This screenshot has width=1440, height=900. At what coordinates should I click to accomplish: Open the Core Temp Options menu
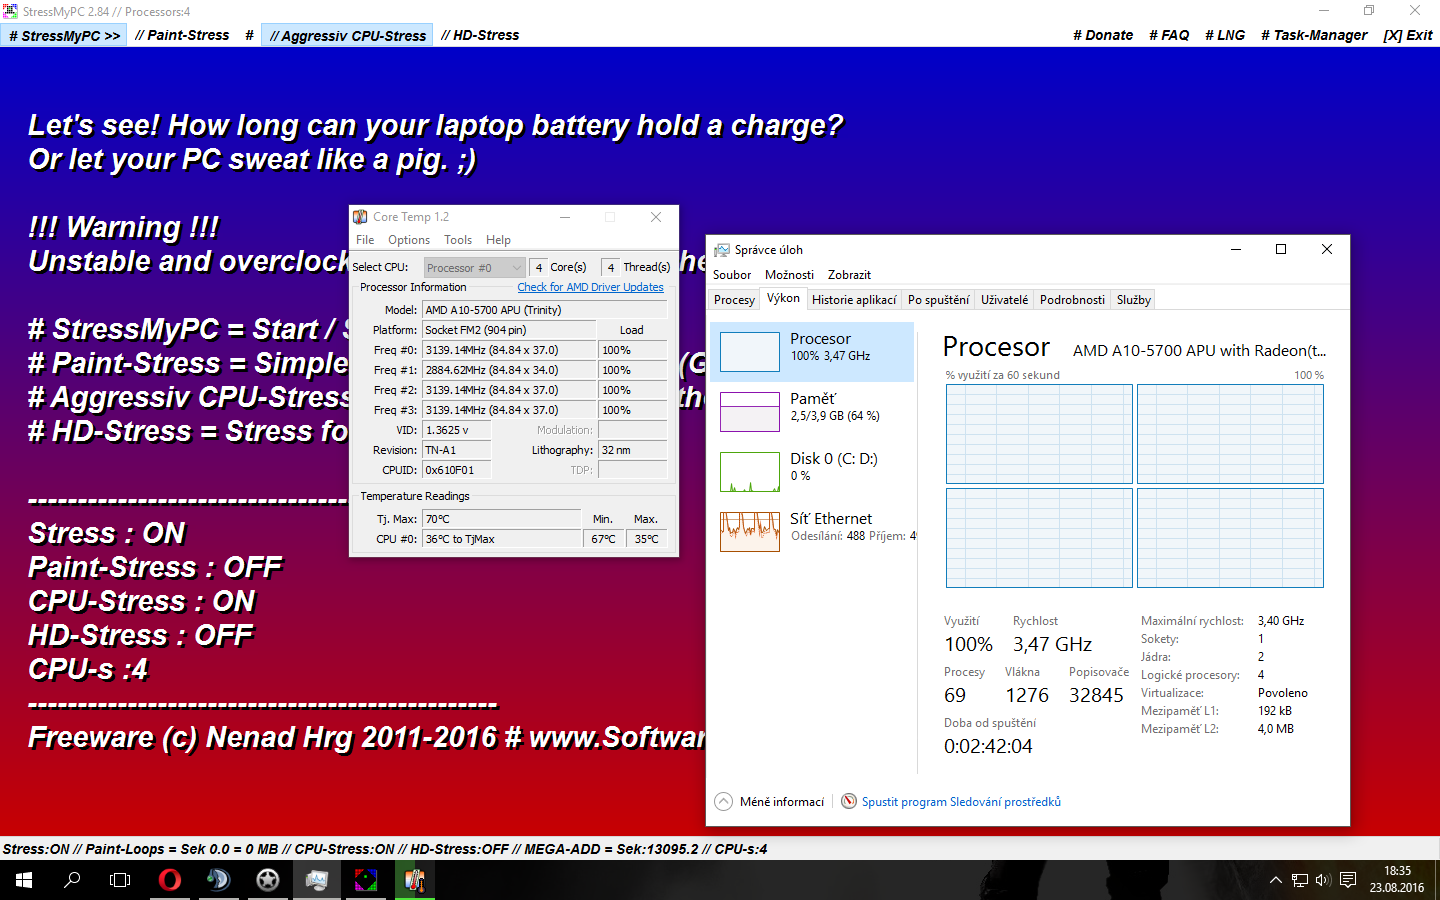[409, 240]
